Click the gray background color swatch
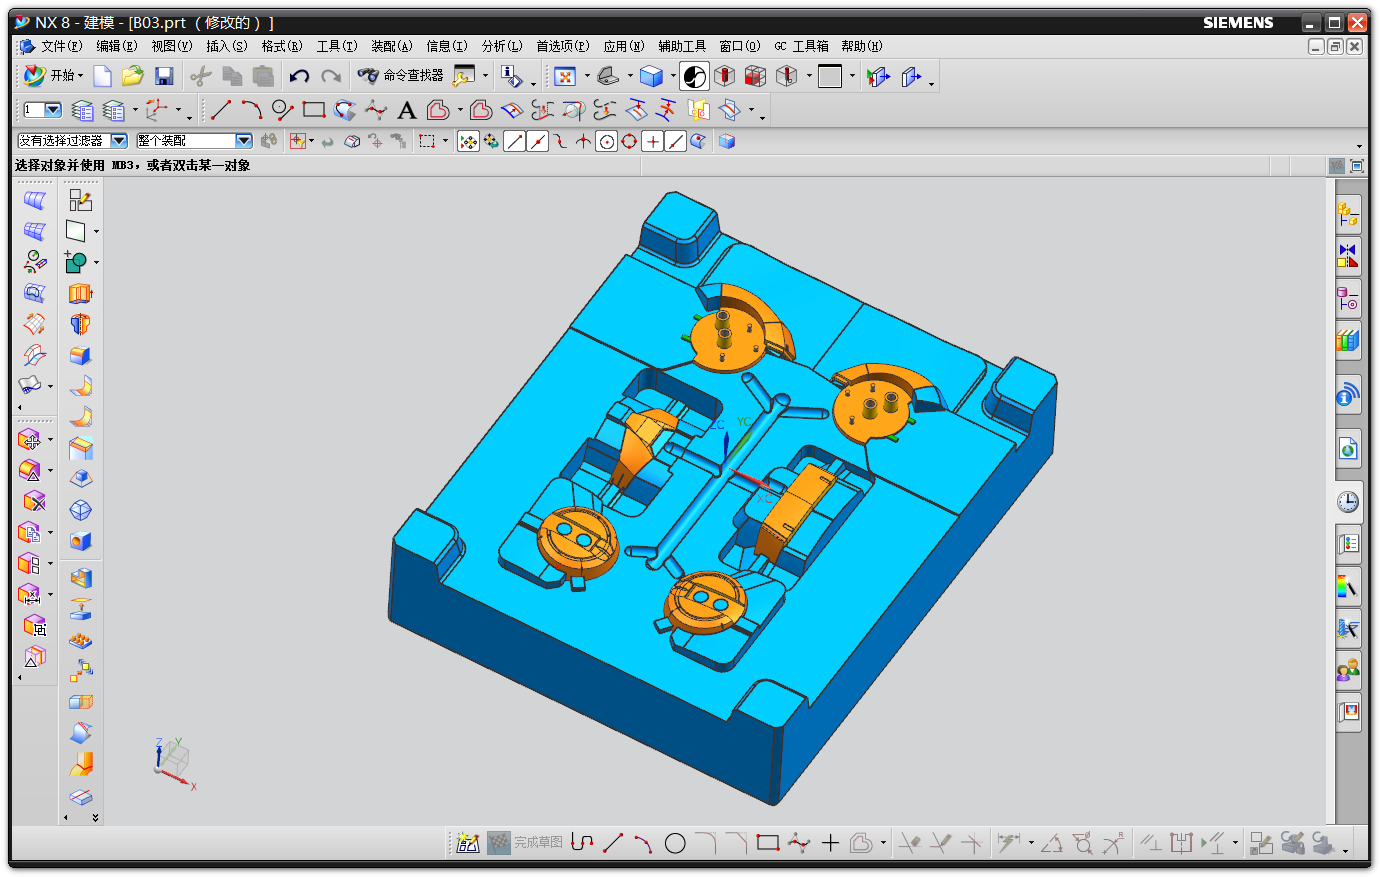 pos(830,76)
